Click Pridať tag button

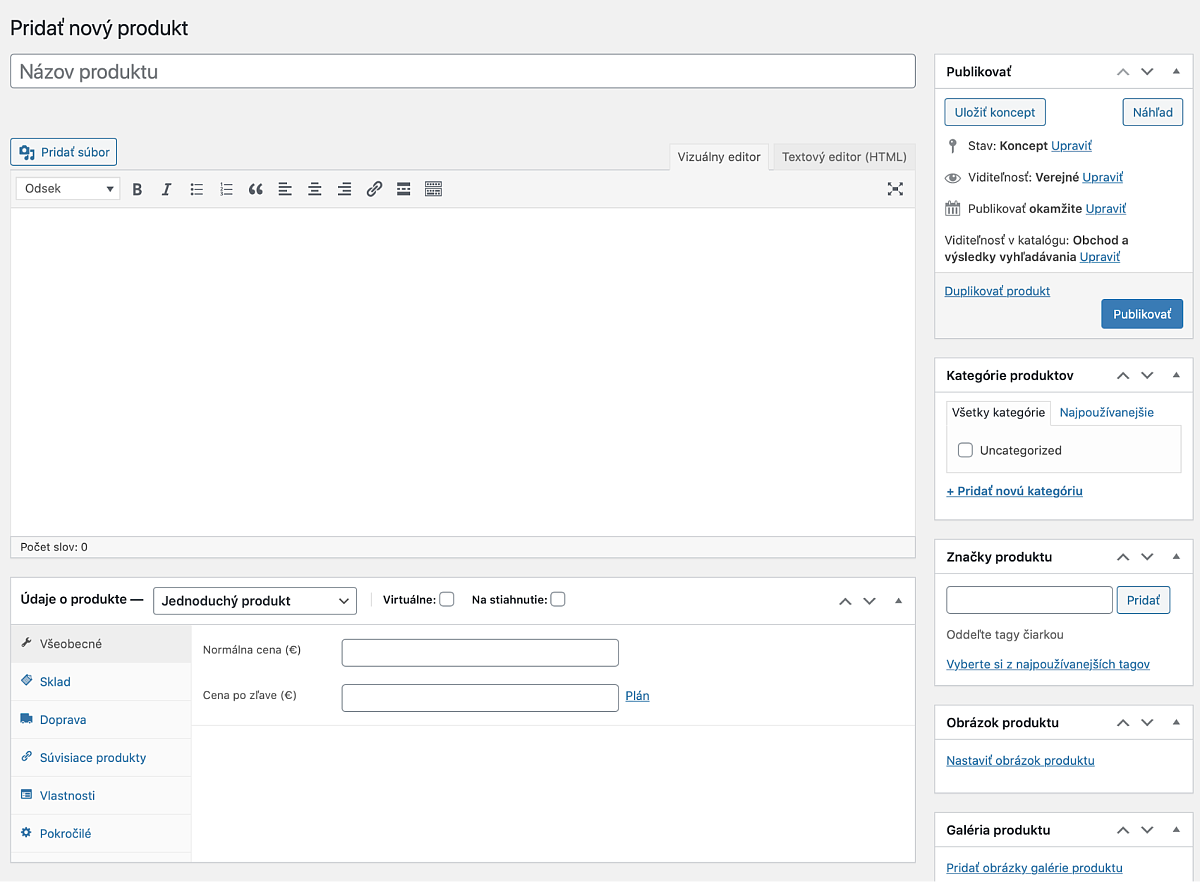click(1143, 600)
